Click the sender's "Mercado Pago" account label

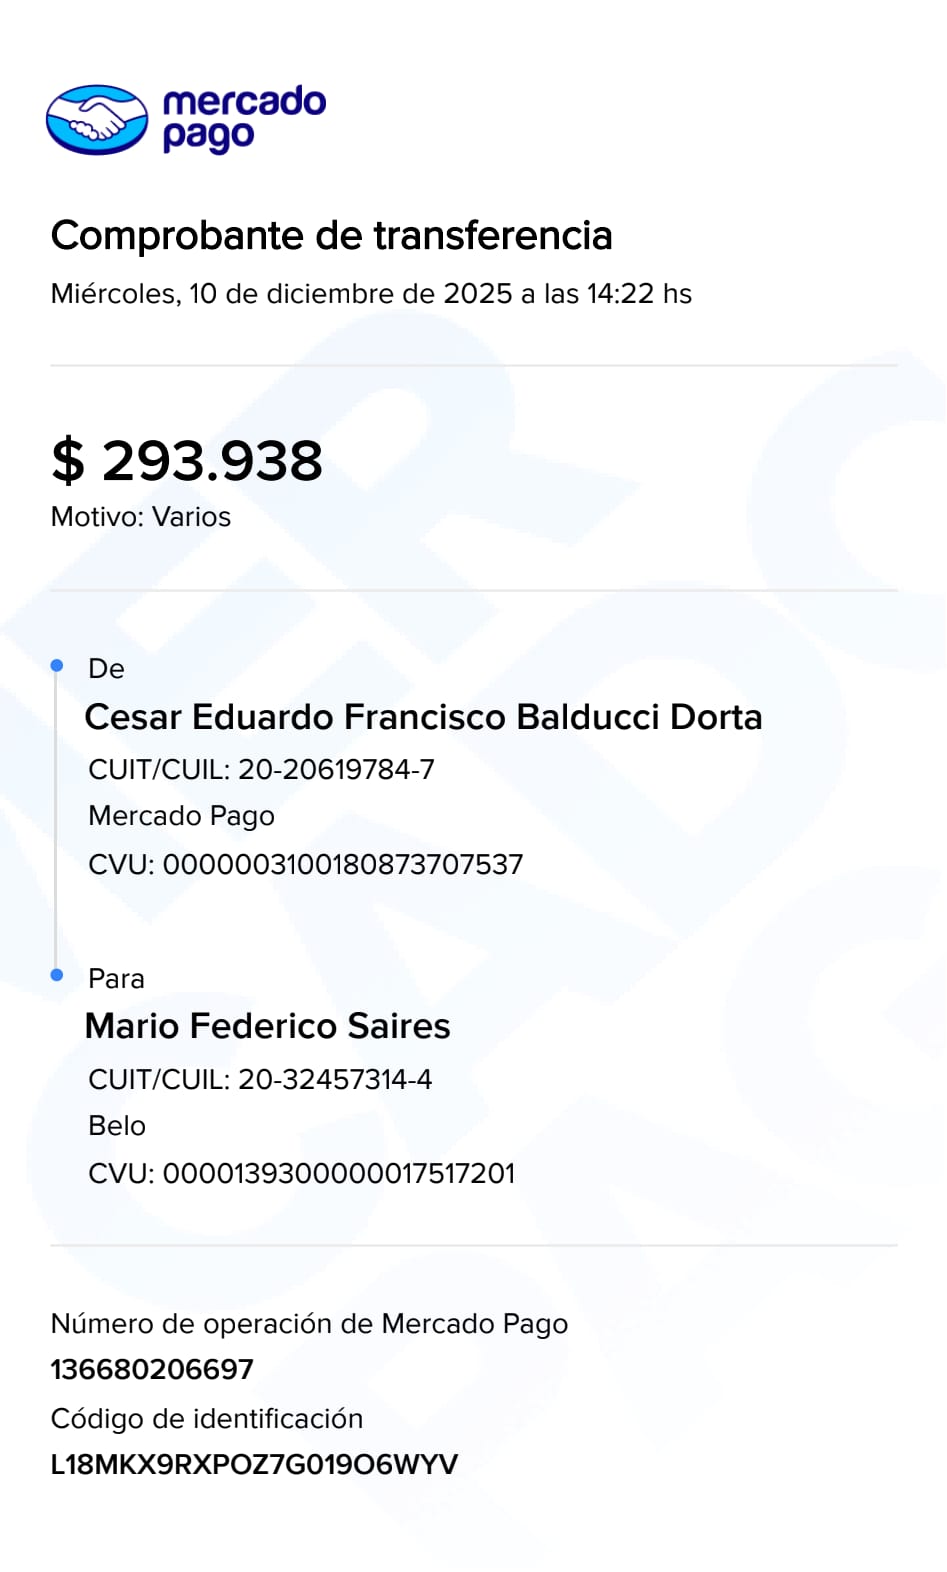click(181, 816)
